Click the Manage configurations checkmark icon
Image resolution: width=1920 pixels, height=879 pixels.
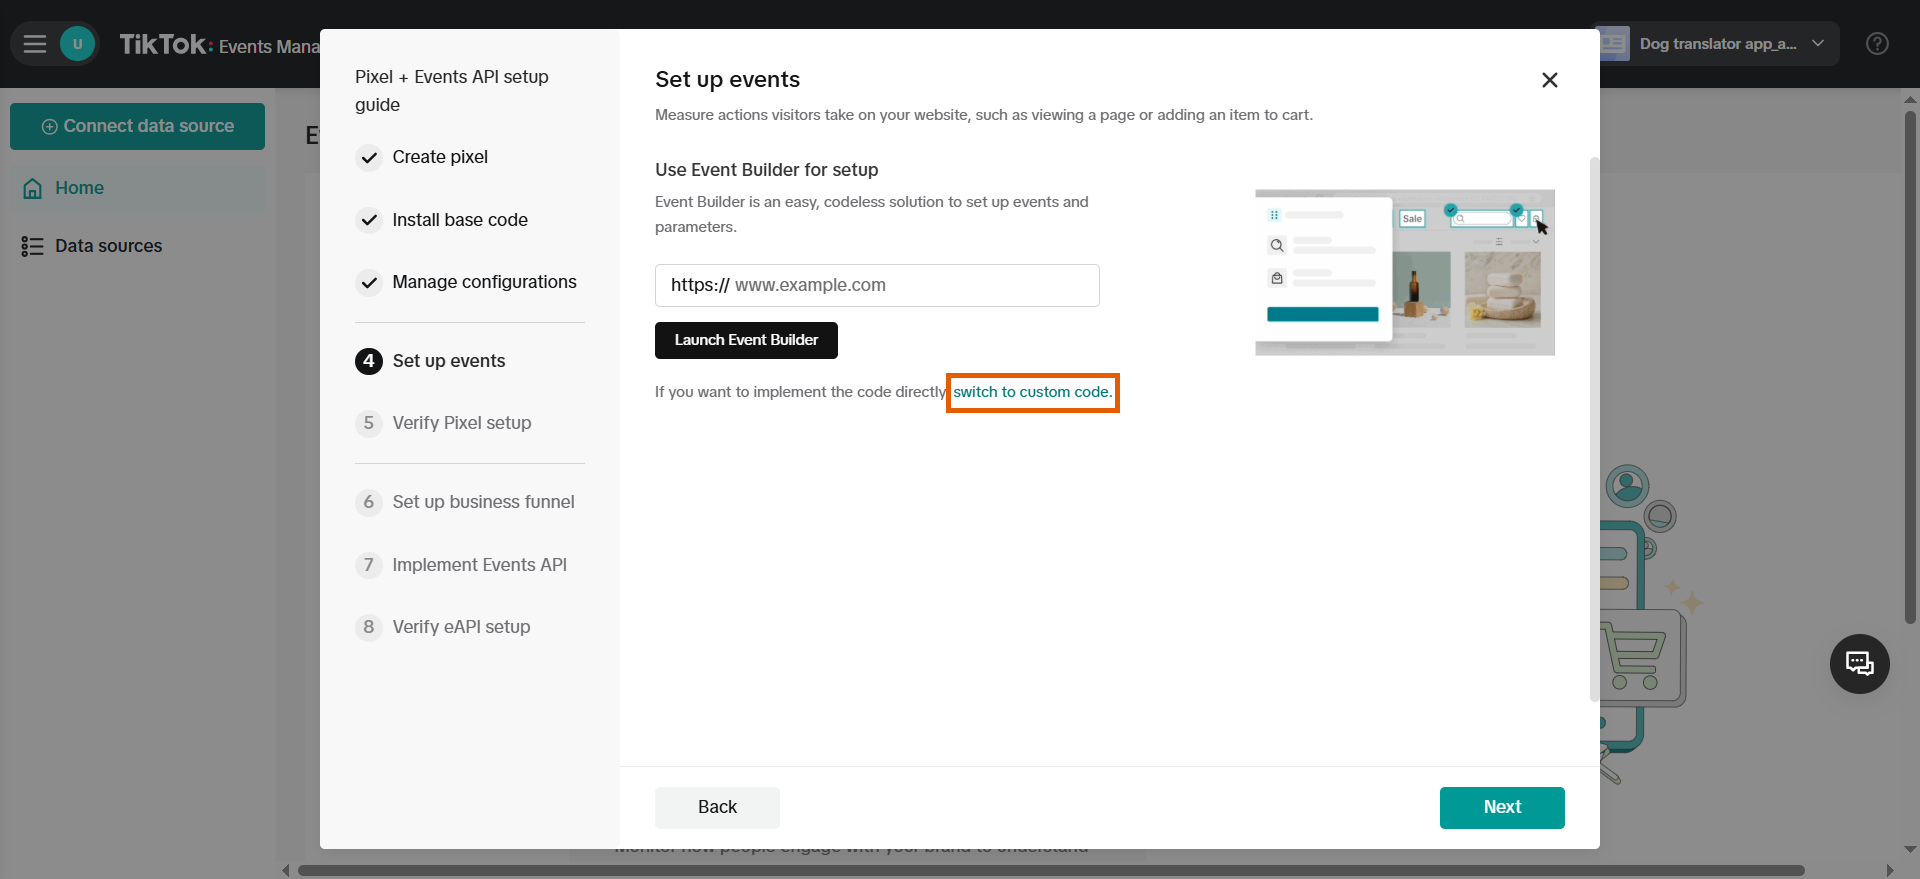369,282
